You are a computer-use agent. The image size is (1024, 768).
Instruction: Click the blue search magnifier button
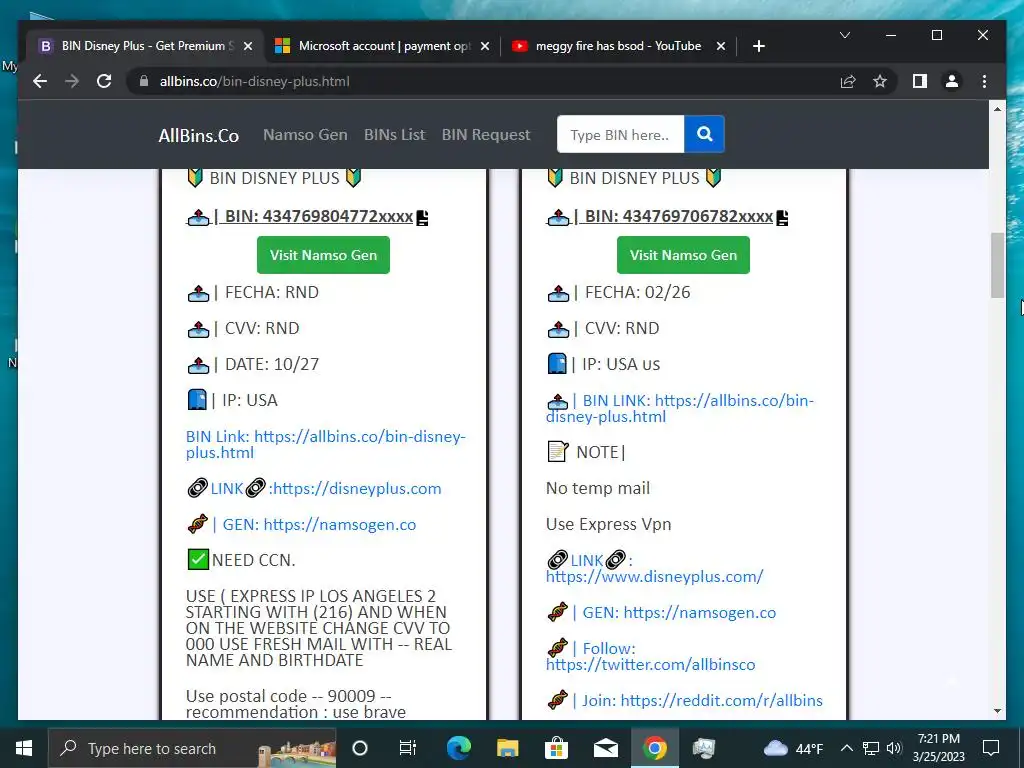pos(704,134)
